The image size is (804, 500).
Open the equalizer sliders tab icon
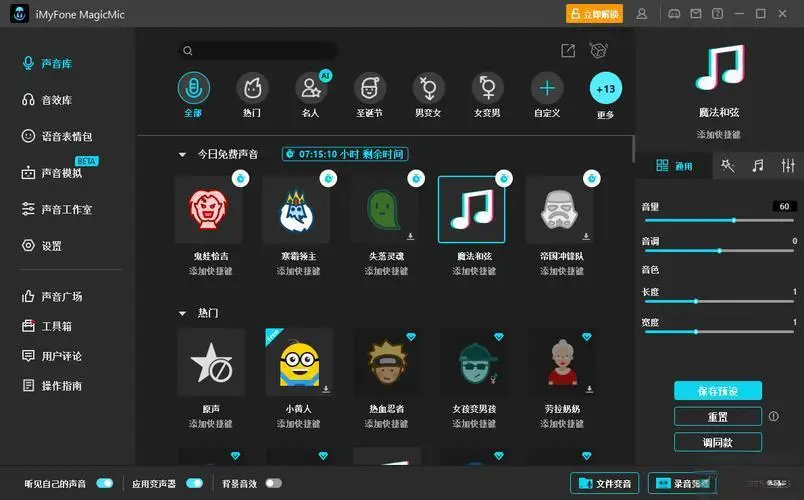pyautogui.click(x=788, y=165)
